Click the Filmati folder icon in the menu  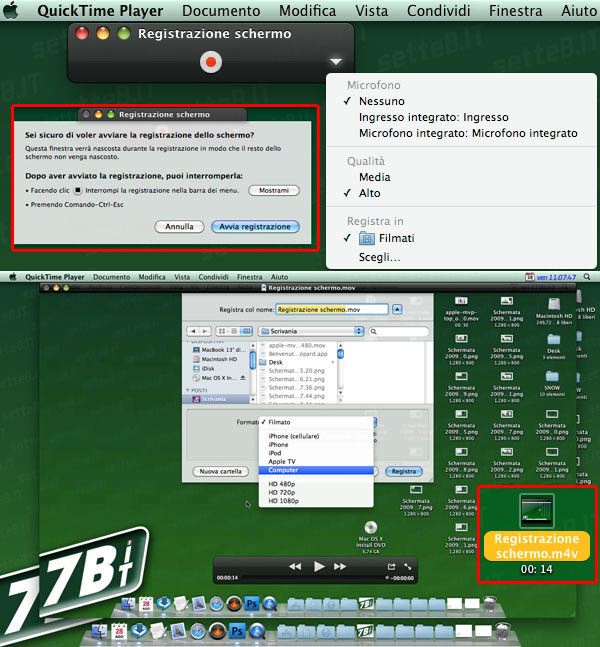pyautogui.click(x=369, y=238)
